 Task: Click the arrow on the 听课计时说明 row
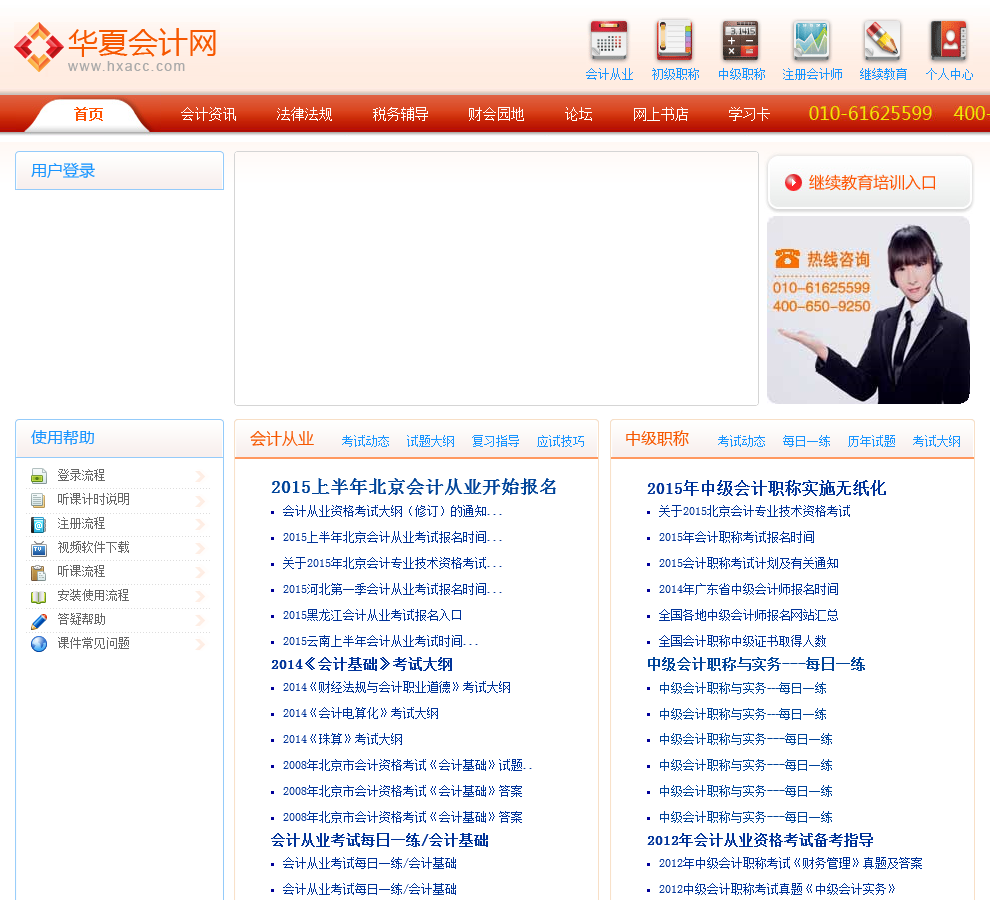(x=200, y=500)
